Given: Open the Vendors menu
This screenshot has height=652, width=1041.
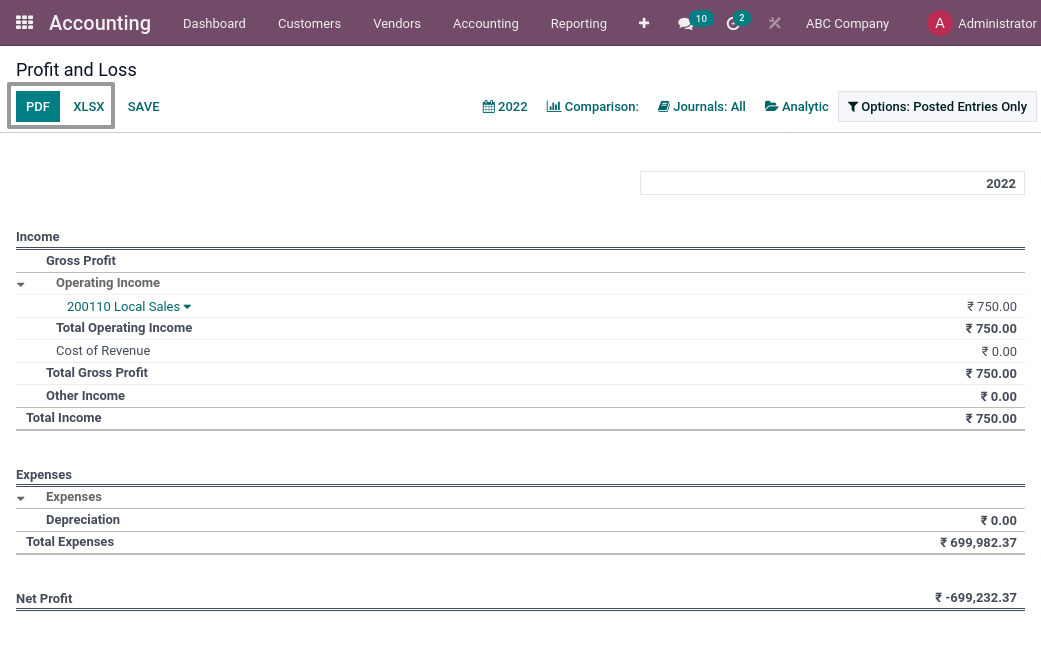Looking at the screenshot, I should 396,23.
